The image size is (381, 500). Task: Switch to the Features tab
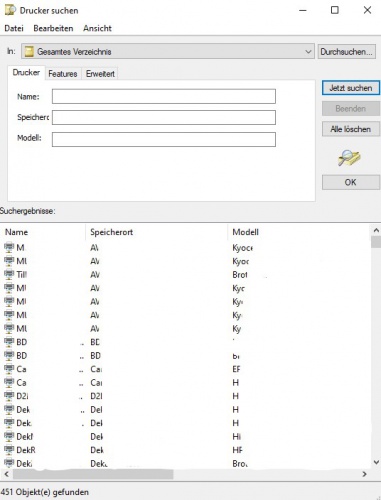click(x=63, y=74)
